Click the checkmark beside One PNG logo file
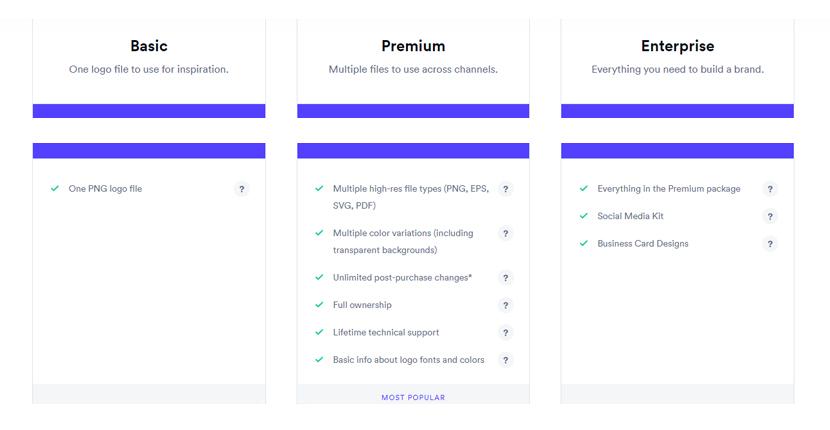Screen dimensions: 830x430 click(55, 189)
